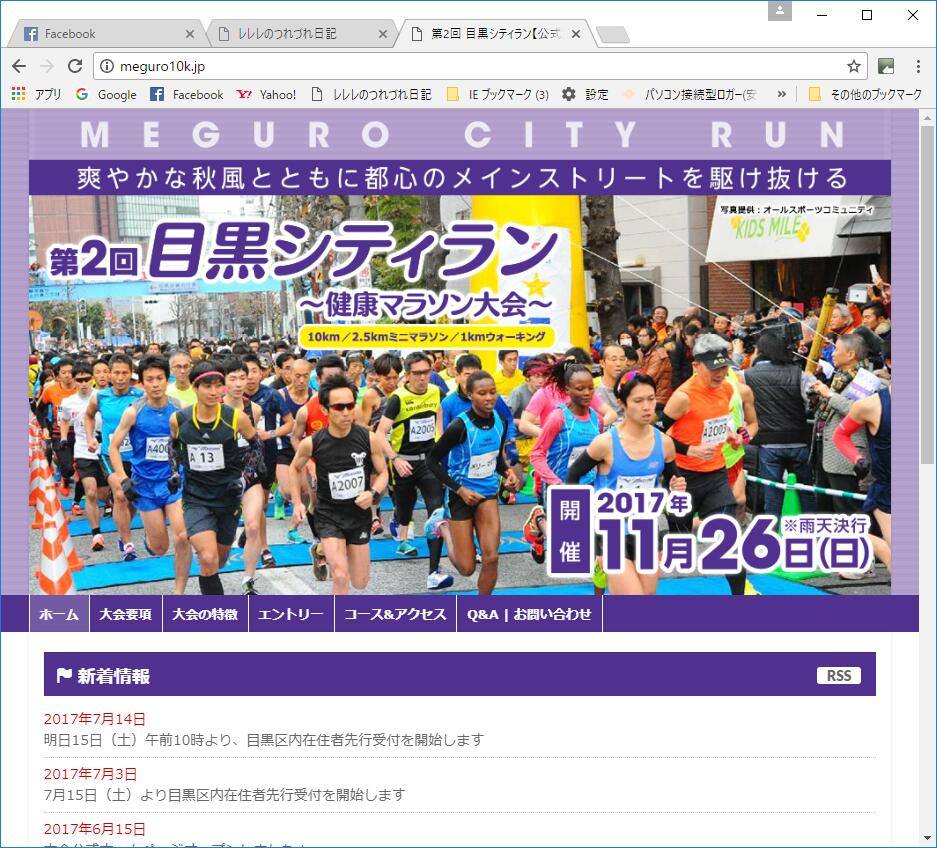Maximize the Chrome window

click(867, 15)
